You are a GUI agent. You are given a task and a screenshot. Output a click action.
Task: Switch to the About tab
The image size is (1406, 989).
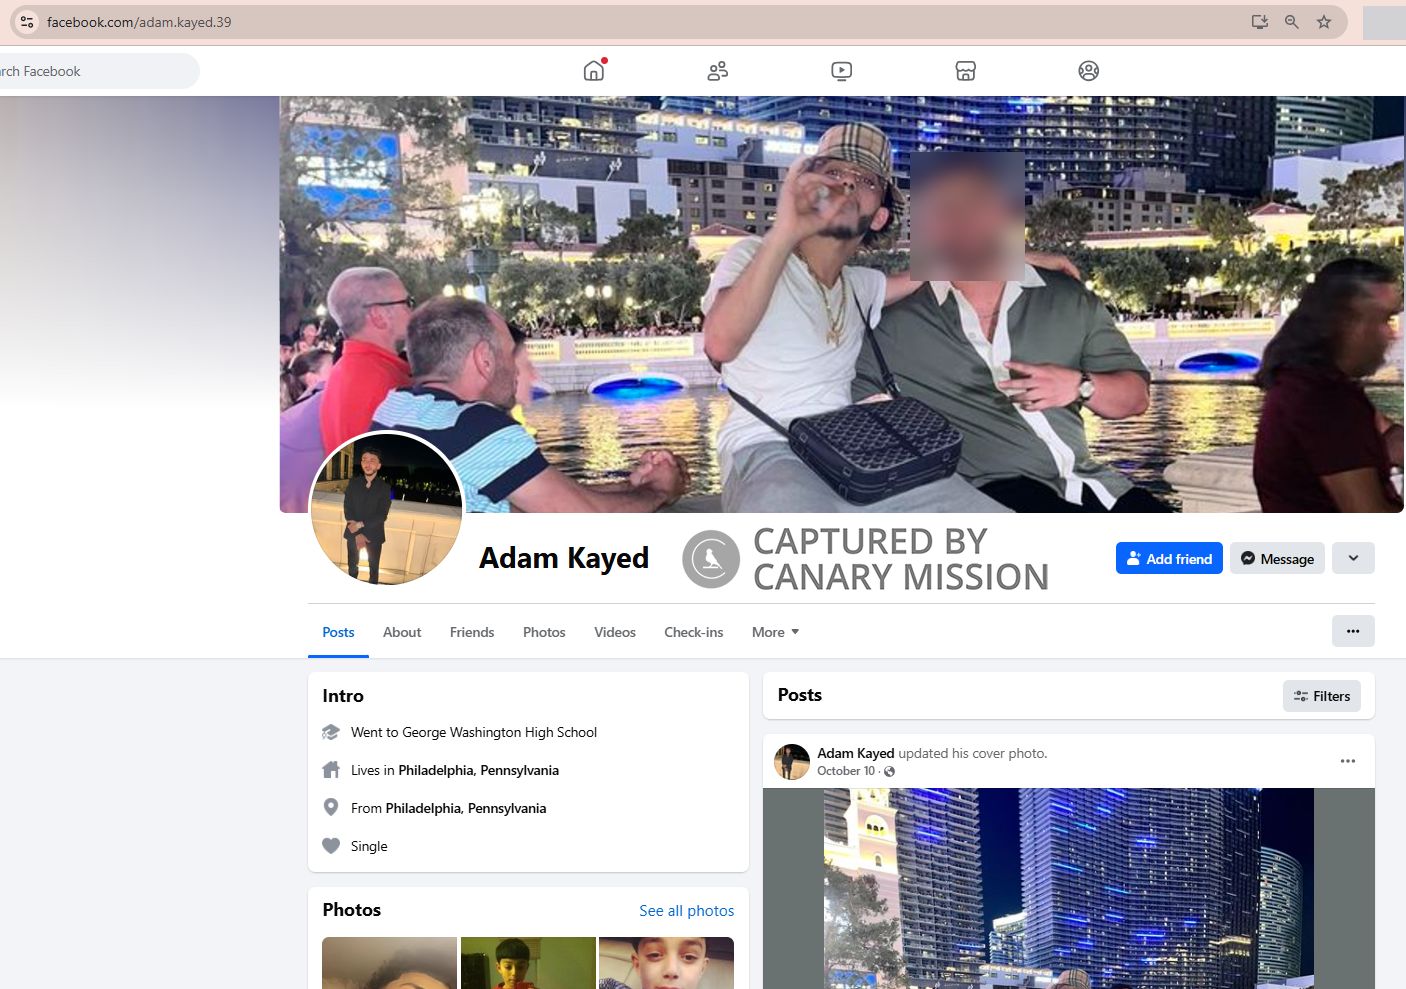click(x=402, y=632)
